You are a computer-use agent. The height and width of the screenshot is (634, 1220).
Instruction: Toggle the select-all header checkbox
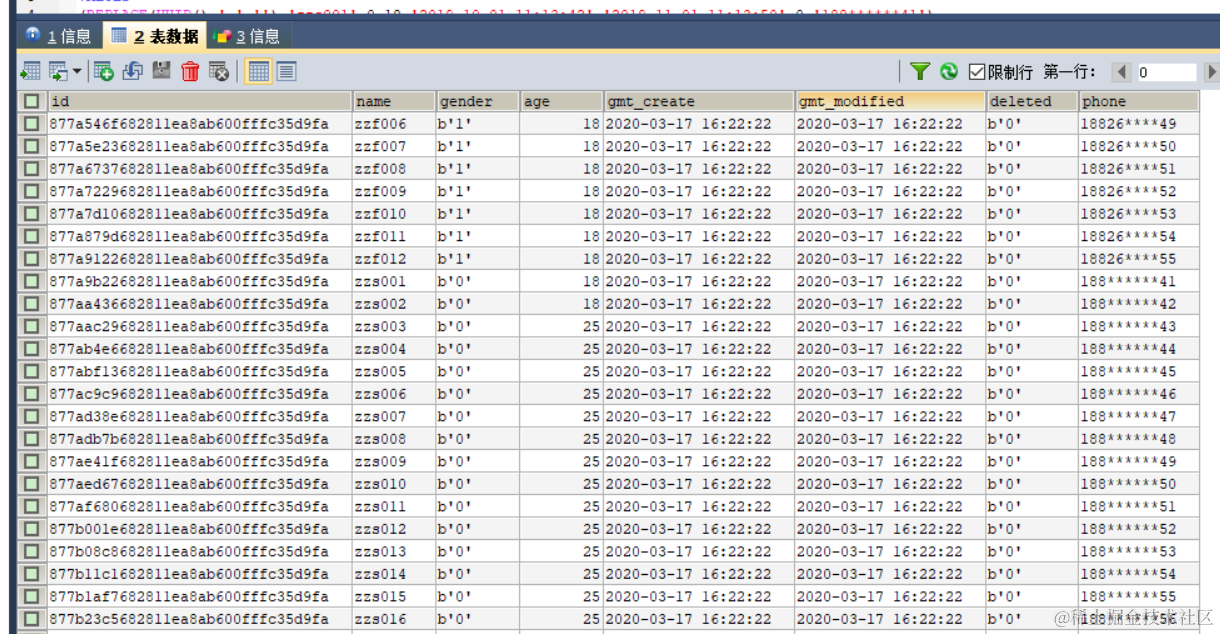pyautogui.click(x=33, y=101)
